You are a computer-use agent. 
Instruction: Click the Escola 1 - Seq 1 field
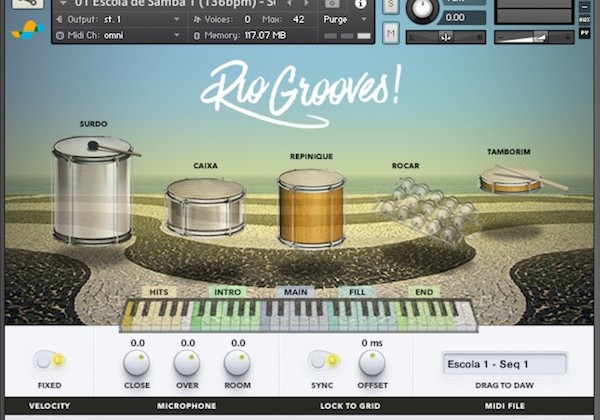(x=504, y=364)
